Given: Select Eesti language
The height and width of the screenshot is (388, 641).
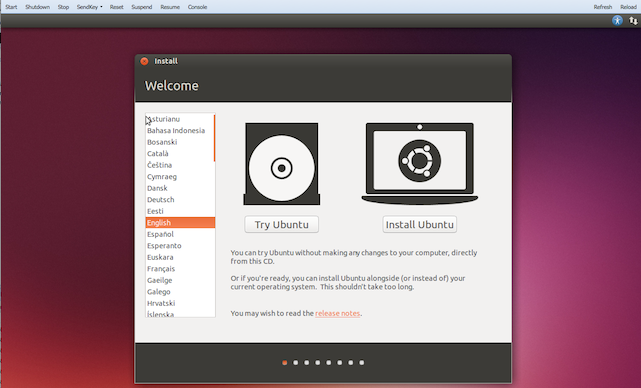Looking at the screenshot, I should point(179,211).
